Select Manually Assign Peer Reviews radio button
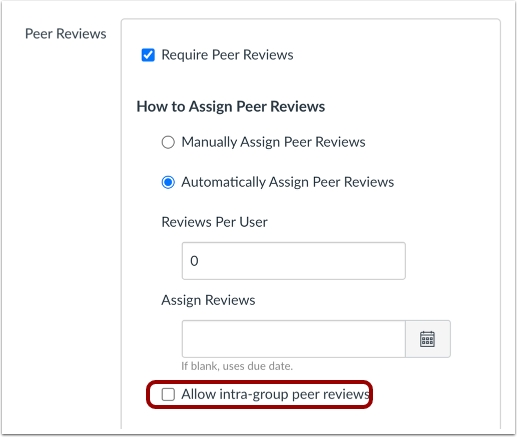Image resolution: width=517 pixels, height=437 pixels. point(168,142)
